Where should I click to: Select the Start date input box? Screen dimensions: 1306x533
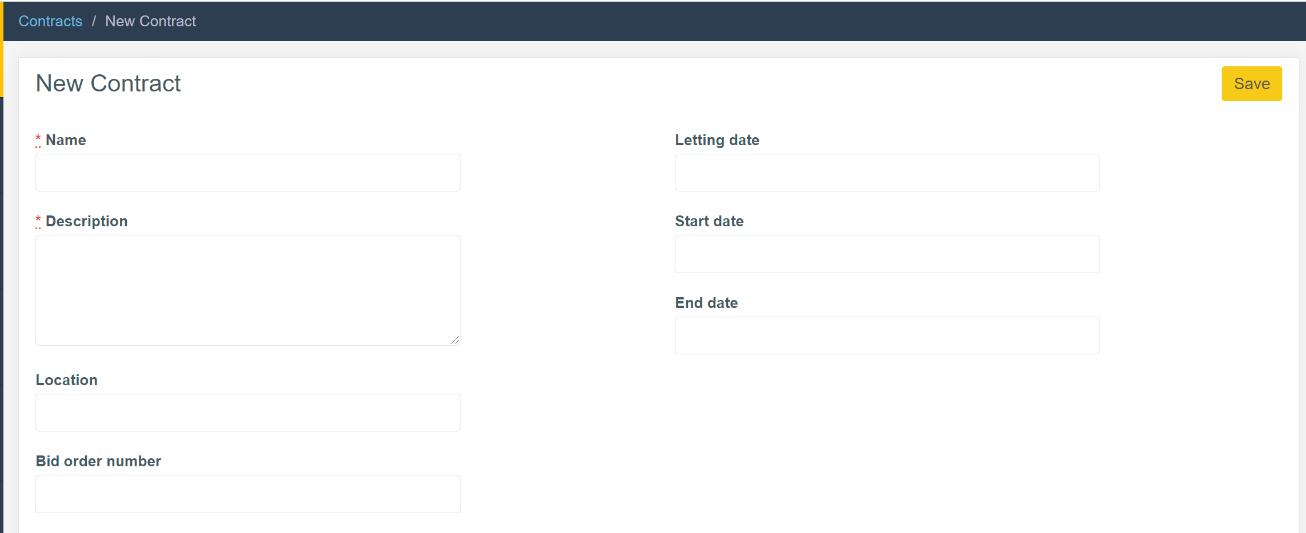[887, 254]
